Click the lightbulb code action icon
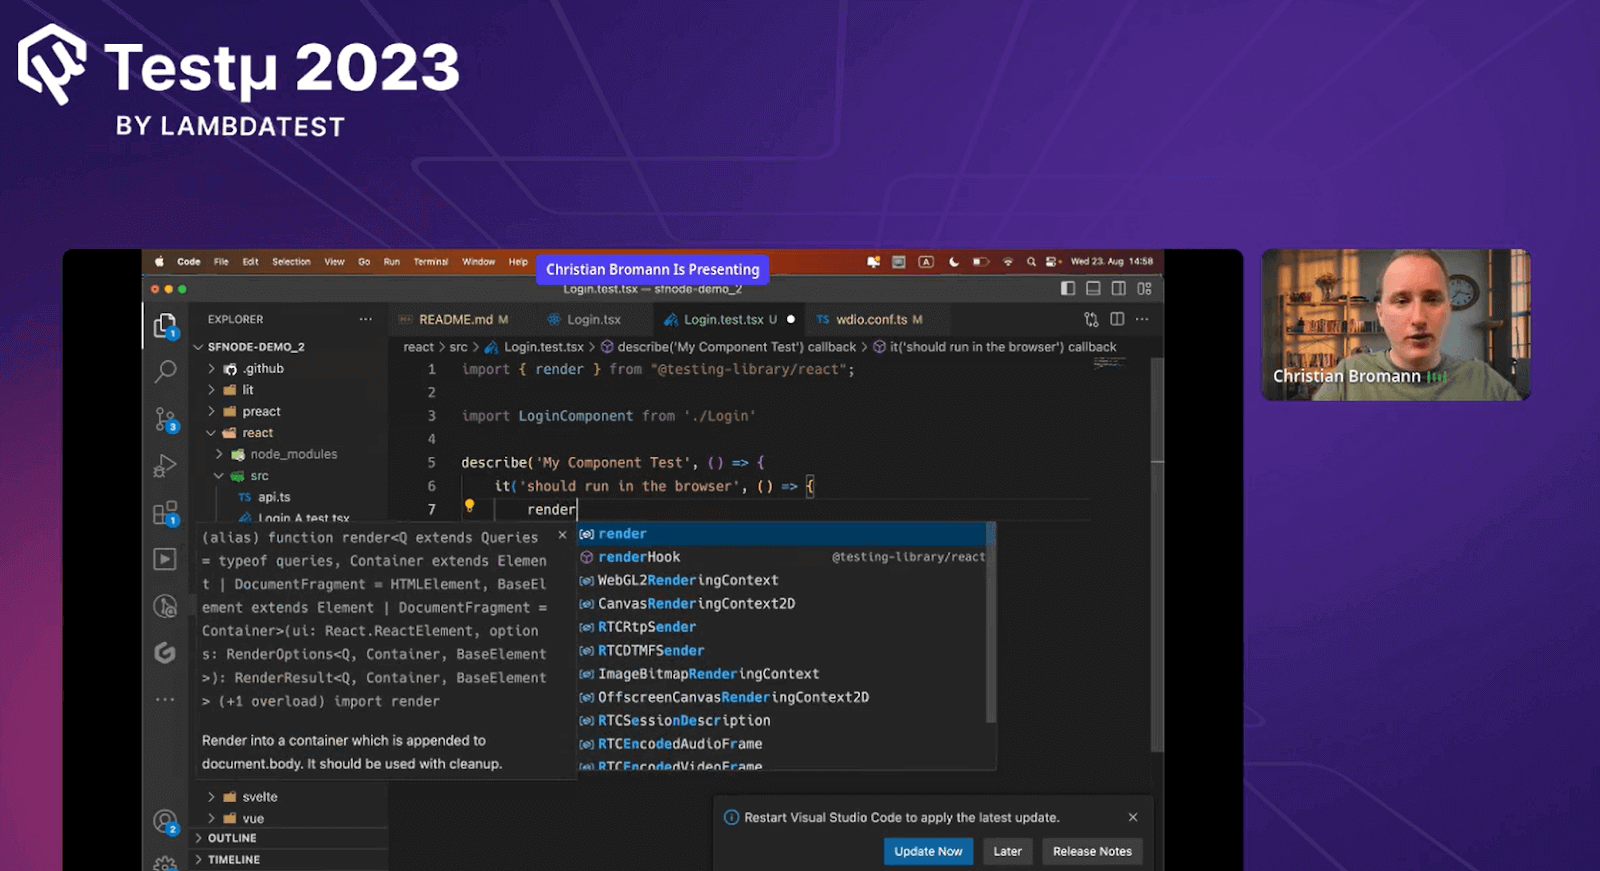 coord(469,506)
